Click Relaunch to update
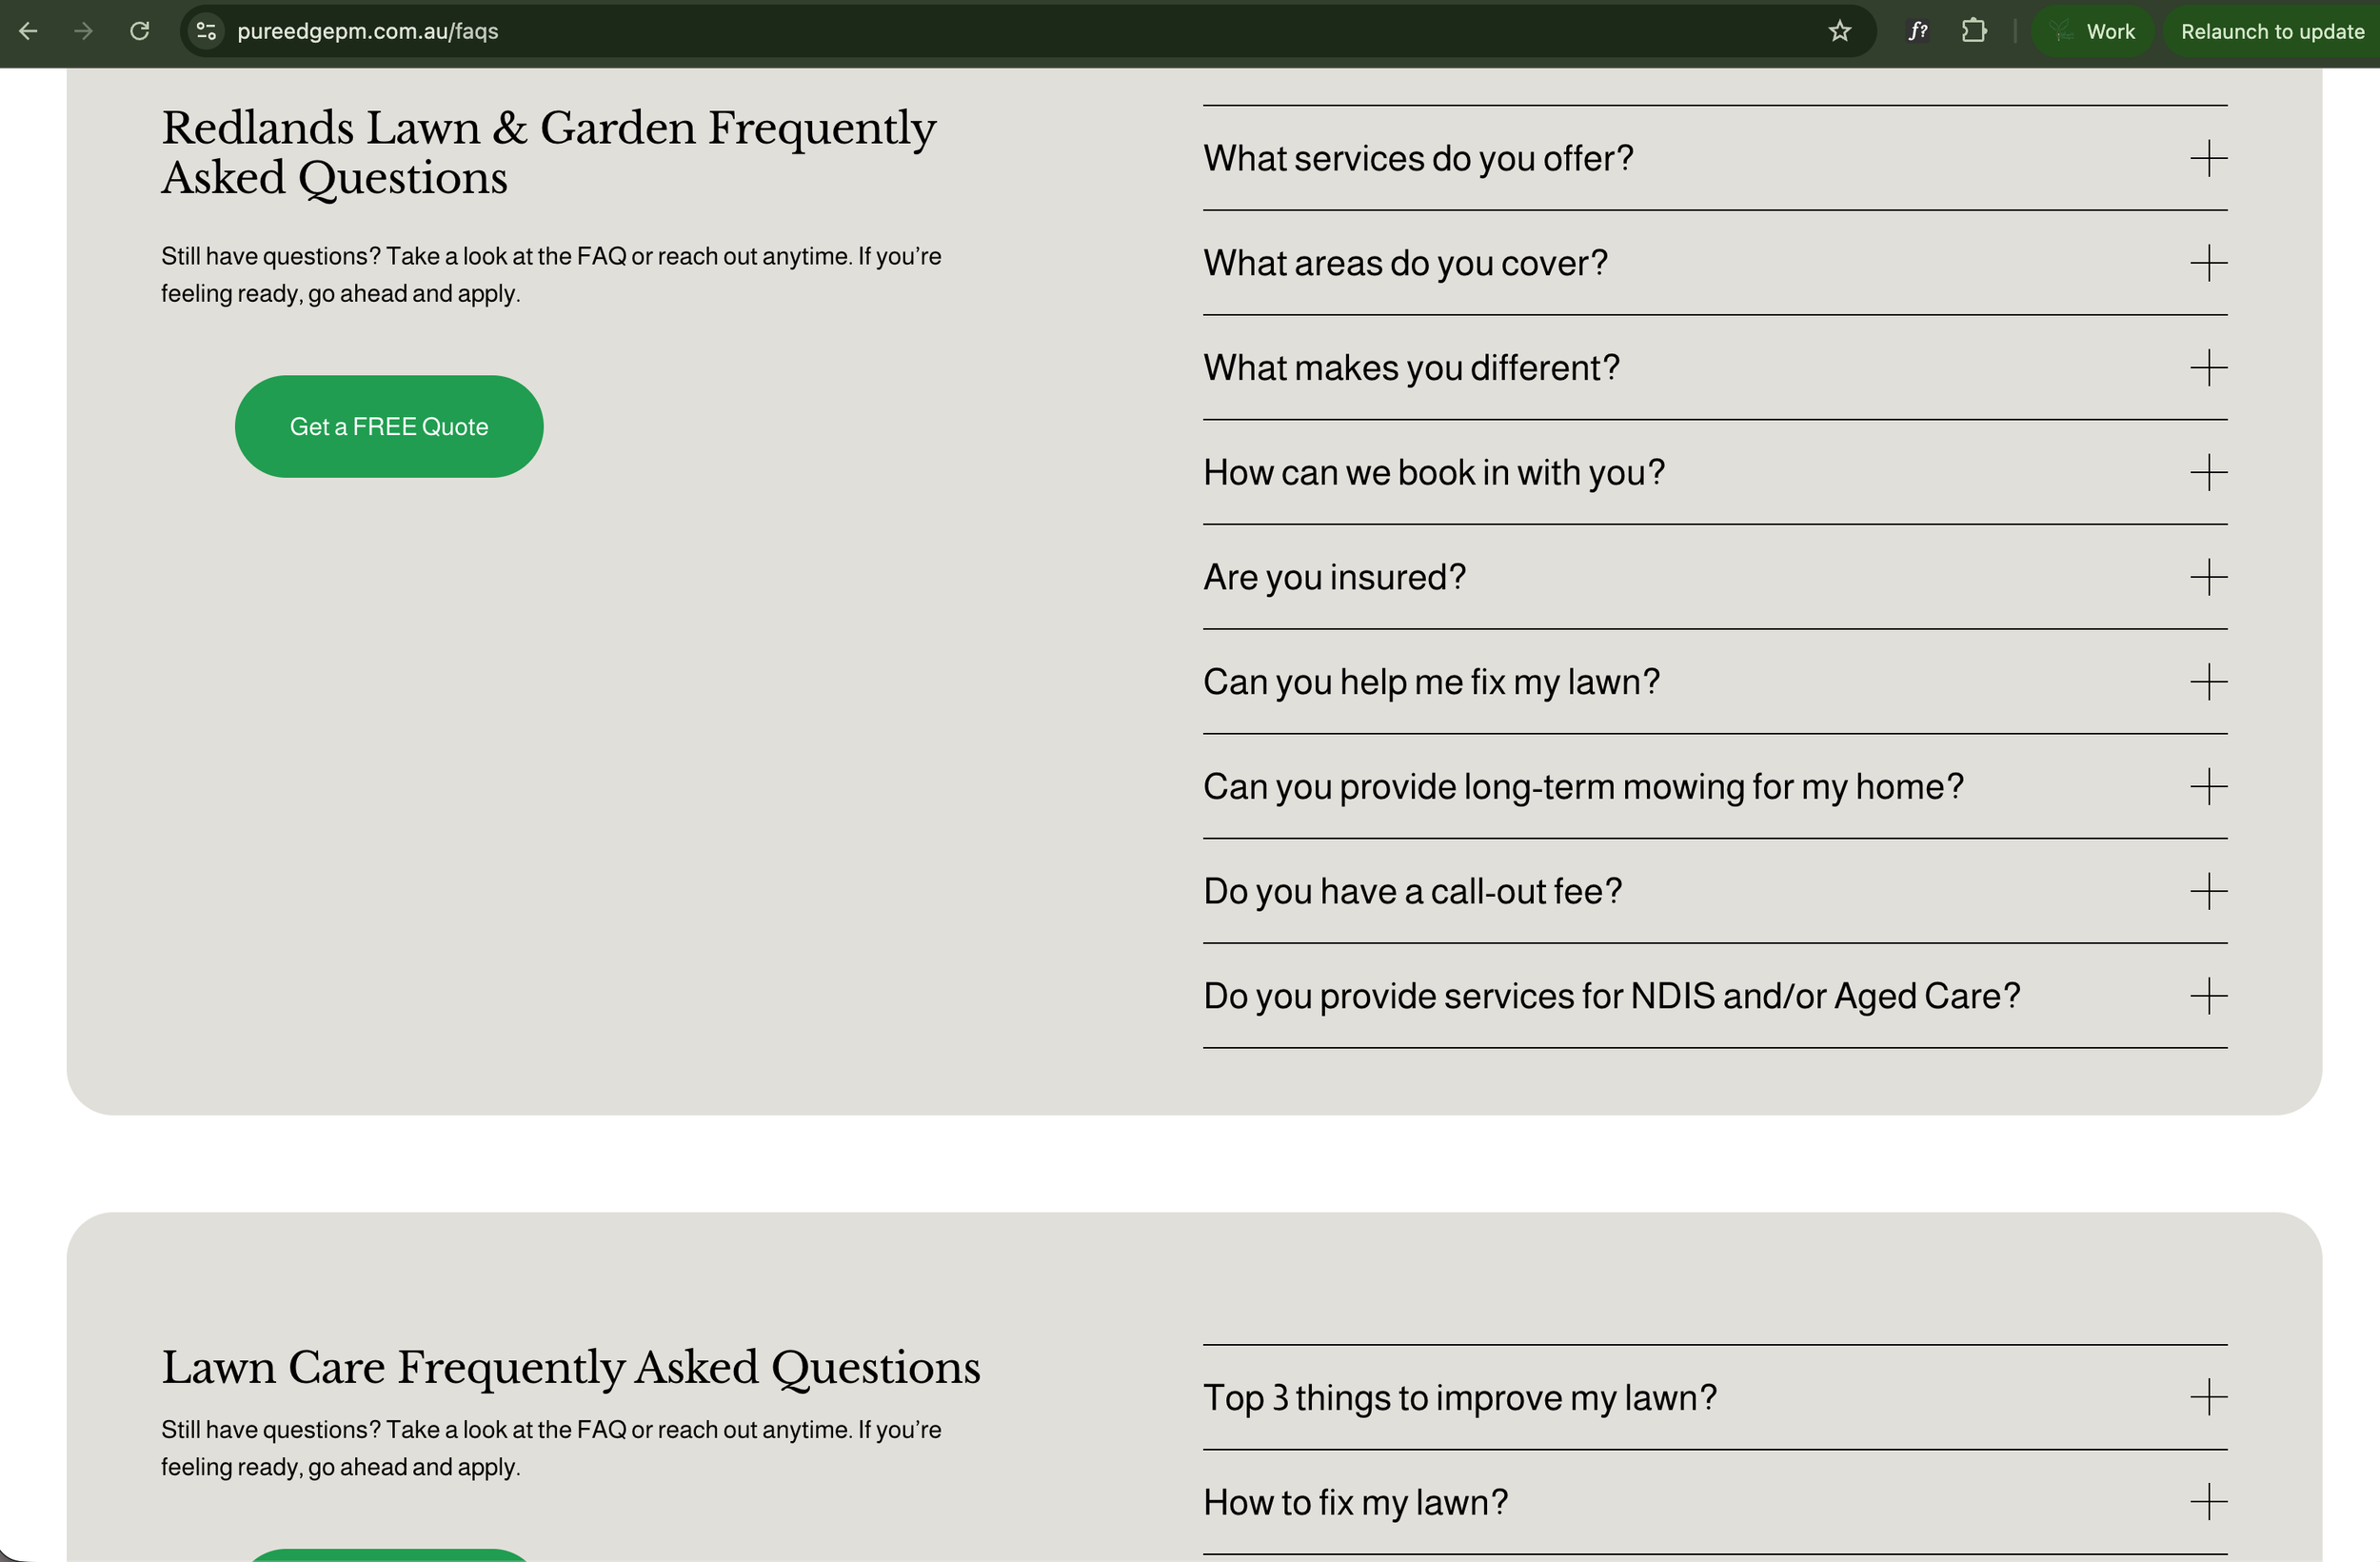Image resolution: width=2380 pixels, height=1562 pixels. point(2271,31)
